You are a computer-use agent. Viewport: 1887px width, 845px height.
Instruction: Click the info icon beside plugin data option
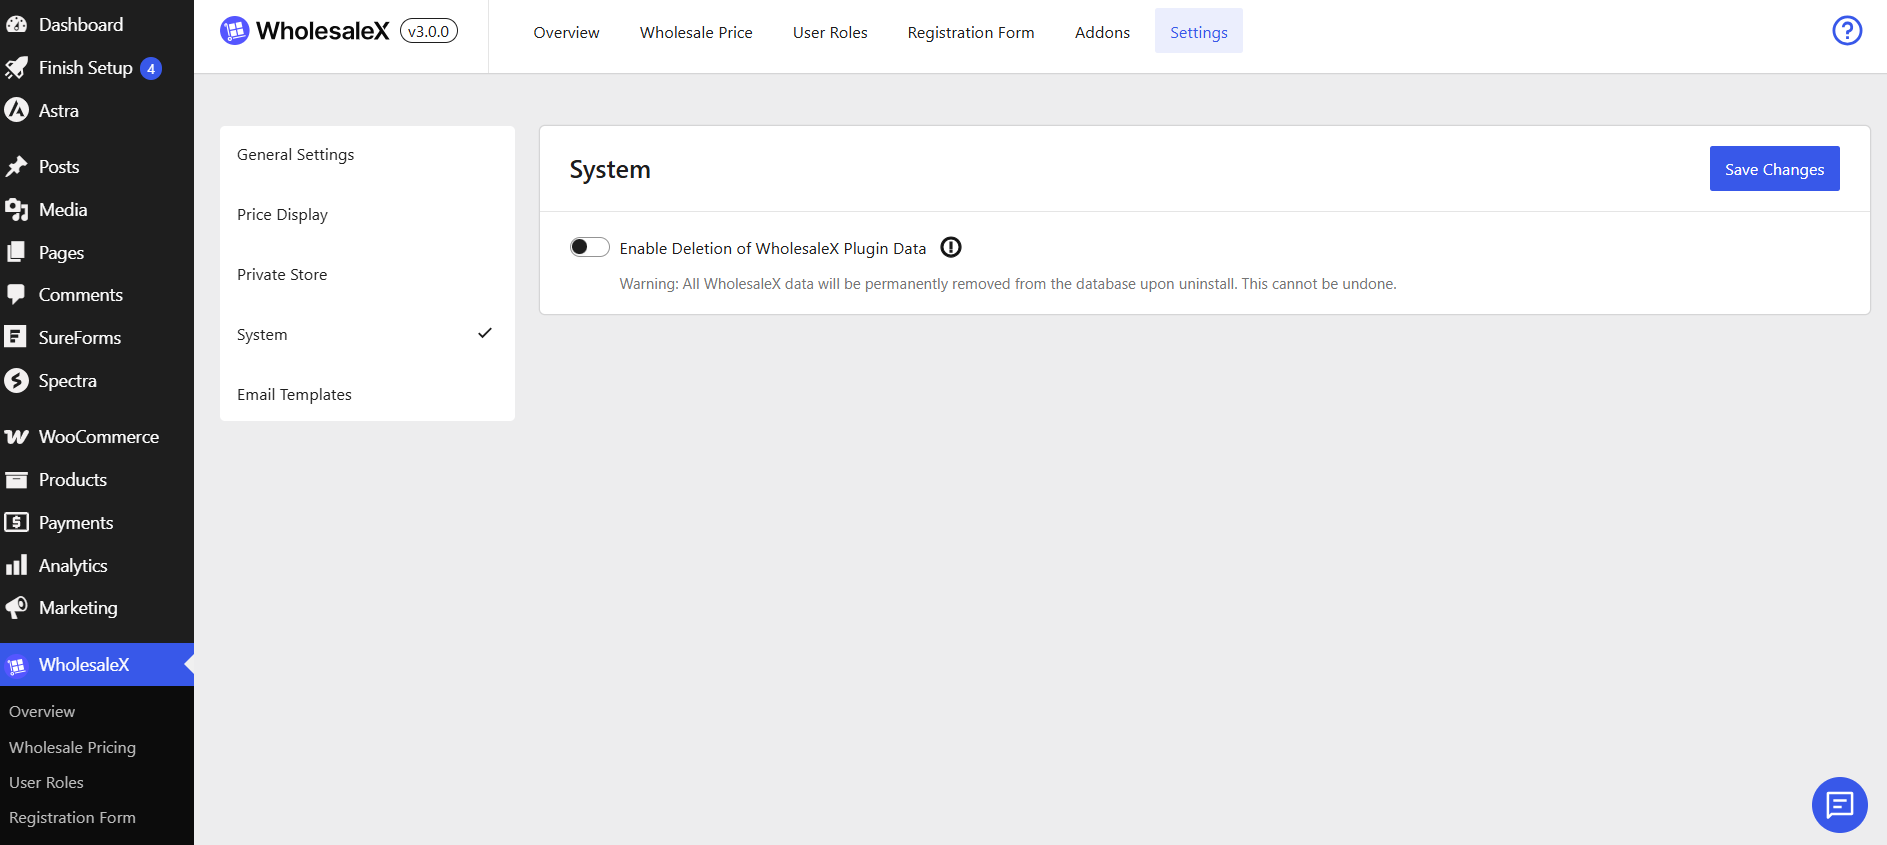[951, 247]
